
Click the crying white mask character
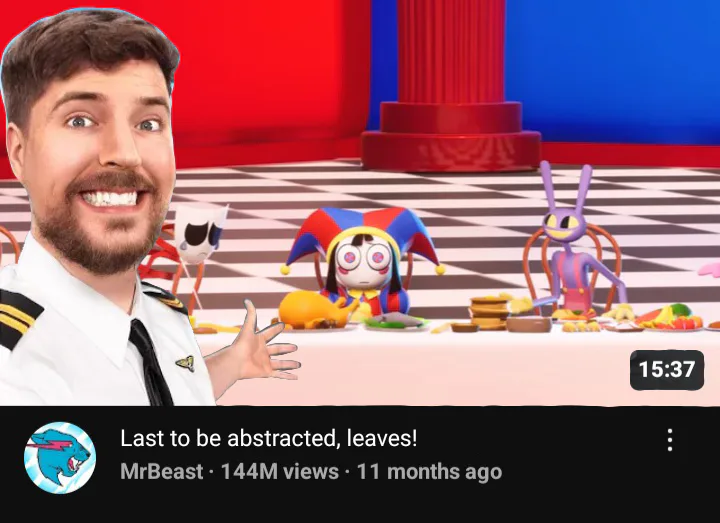pos(200,234)
